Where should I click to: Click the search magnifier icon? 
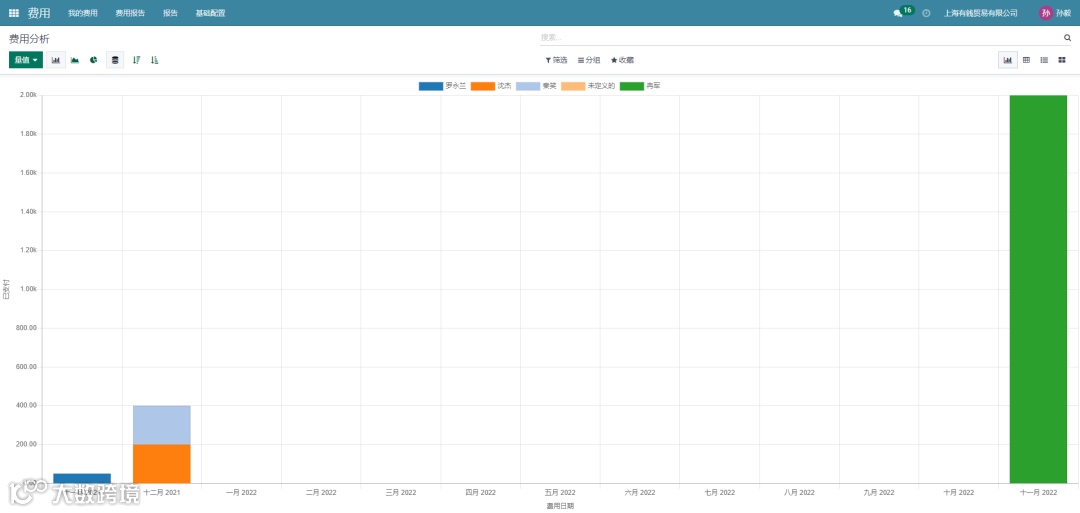[x=1068, y=38]
